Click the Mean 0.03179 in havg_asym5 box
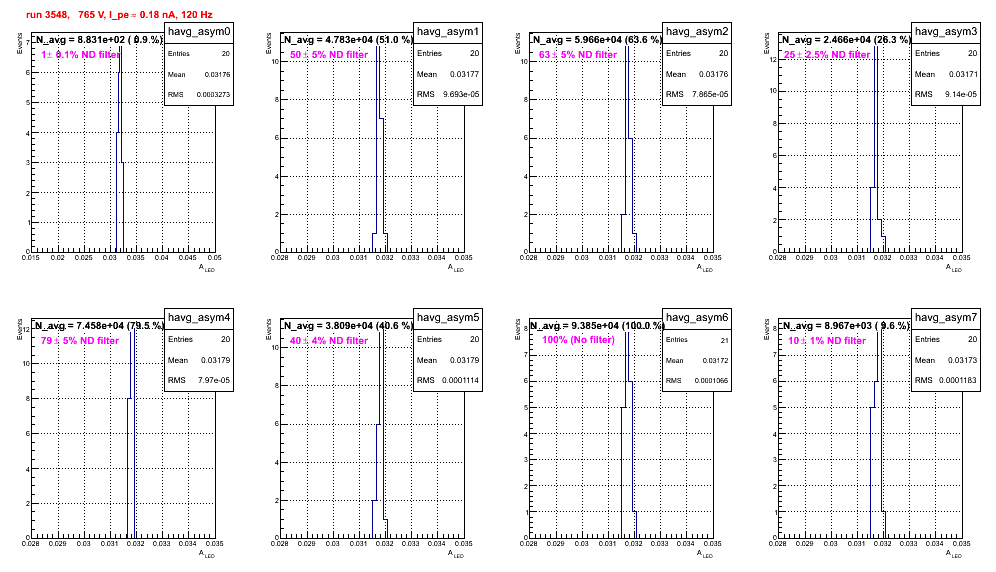Screen dimensions: 996x572 [464, 360]
